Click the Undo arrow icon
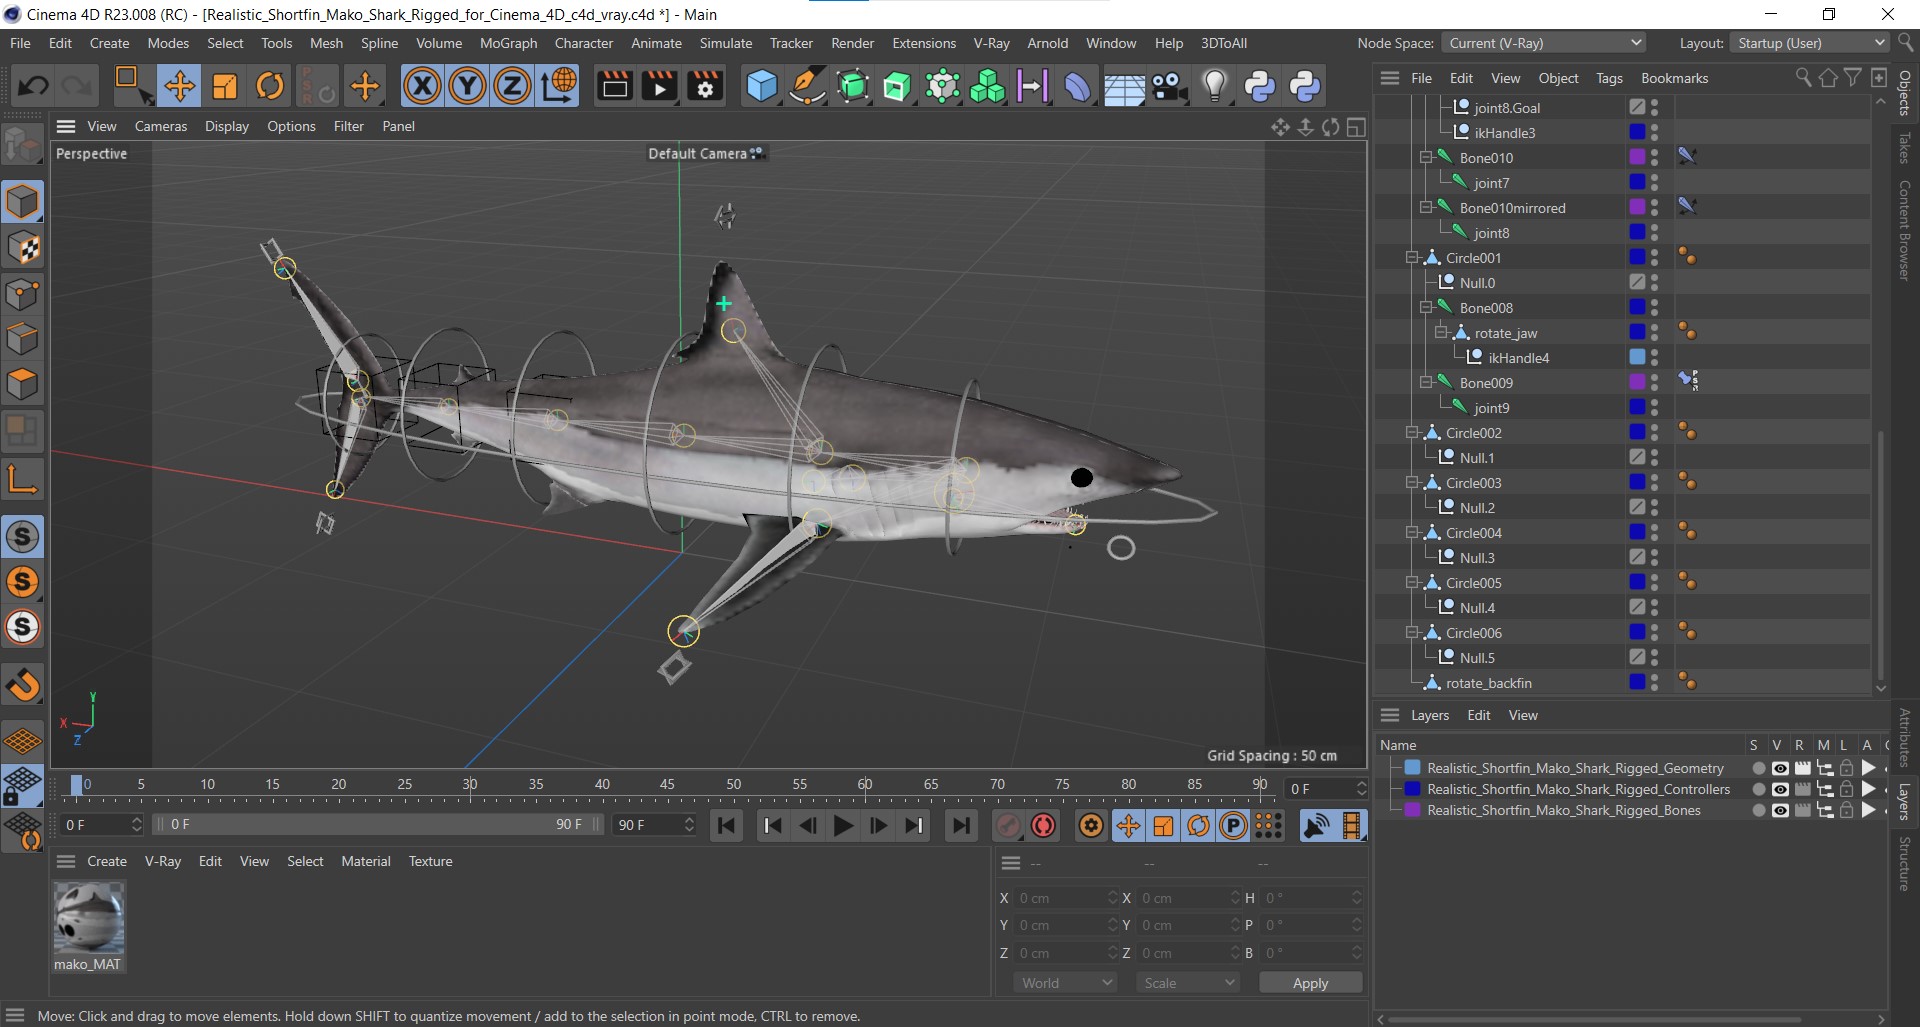Viewport: 1920px width, 1027px height. click(33, 86)
